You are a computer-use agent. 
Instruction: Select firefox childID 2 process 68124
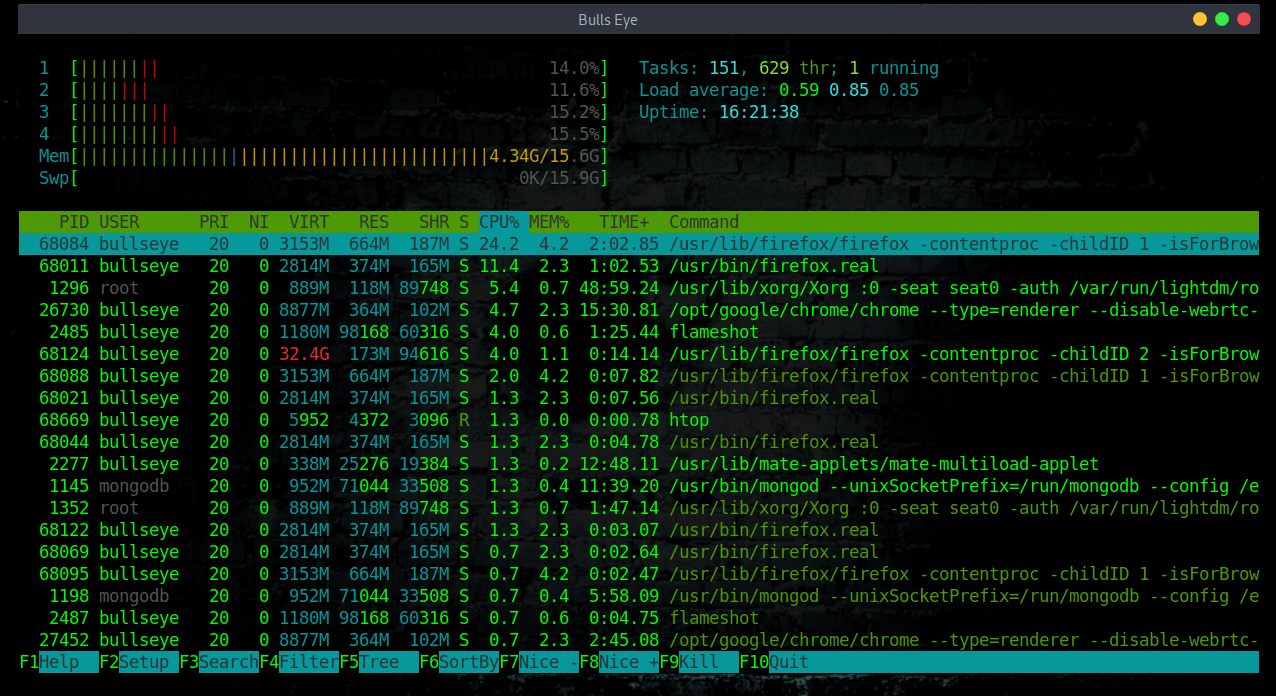coord(639,354)
